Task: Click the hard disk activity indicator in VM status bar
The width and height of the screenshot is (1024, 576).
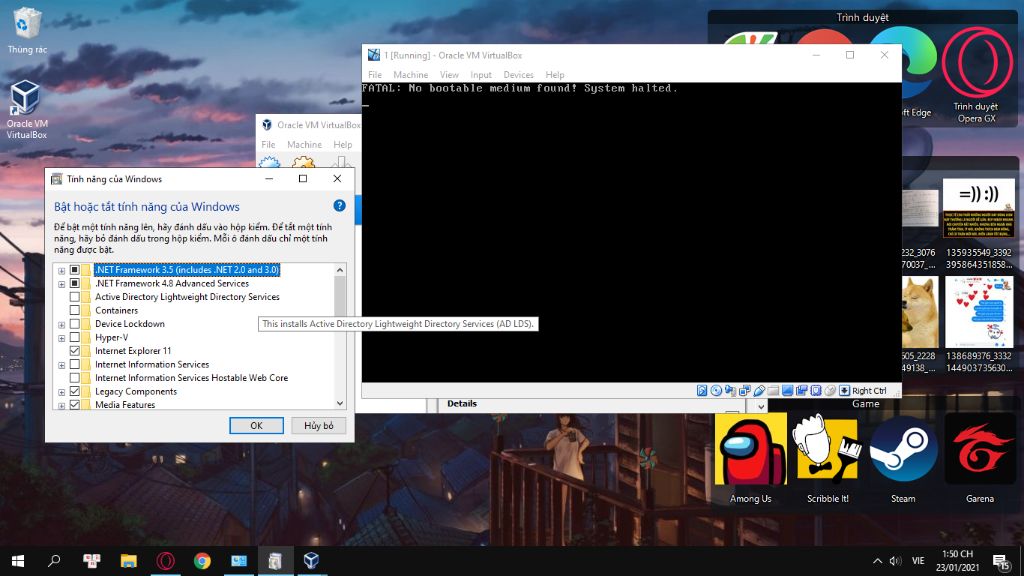Action: [702, 391]
